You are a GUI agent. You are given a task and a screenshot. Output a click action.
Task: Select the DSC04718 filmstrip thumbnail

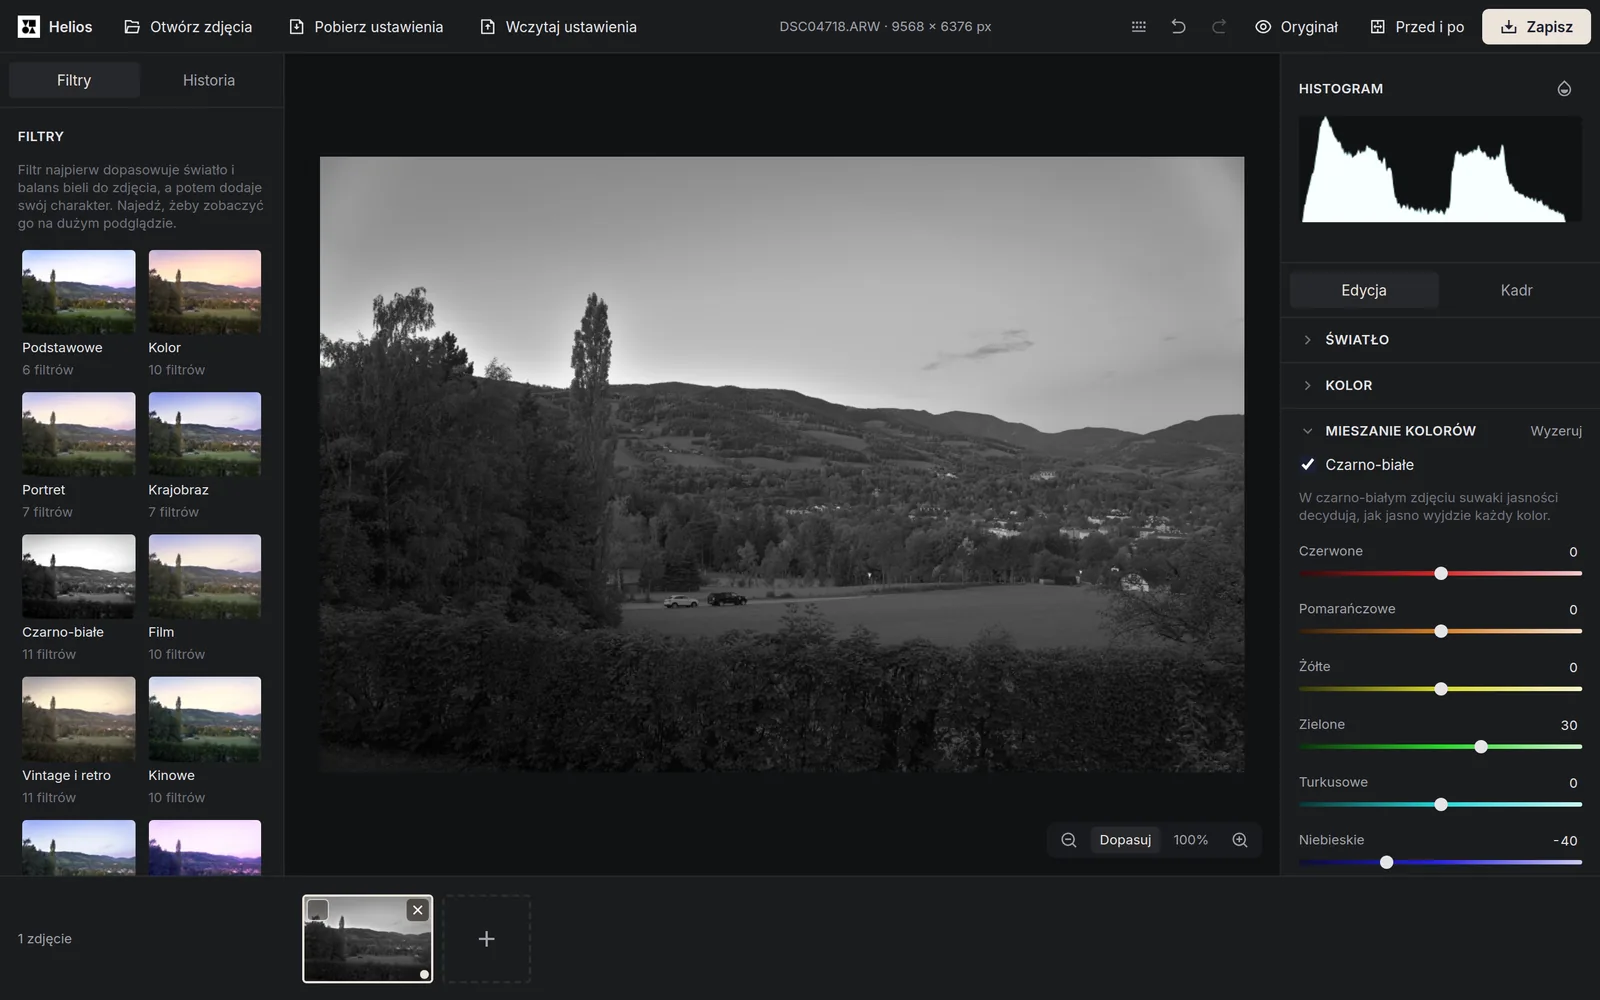tap(368, 939)
